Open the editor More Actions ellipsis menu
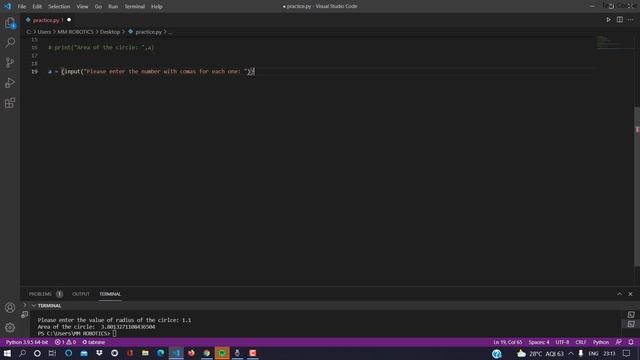The image size is (640, 360). coord(631,20)
